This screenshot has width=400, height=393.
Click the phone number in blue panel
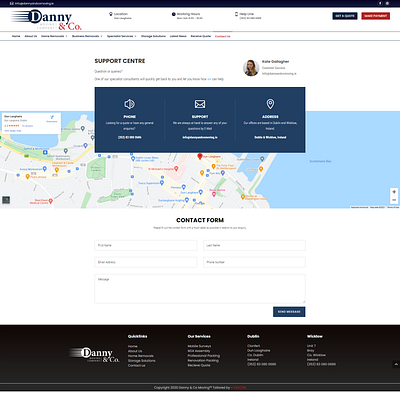(x=130, y=137)
